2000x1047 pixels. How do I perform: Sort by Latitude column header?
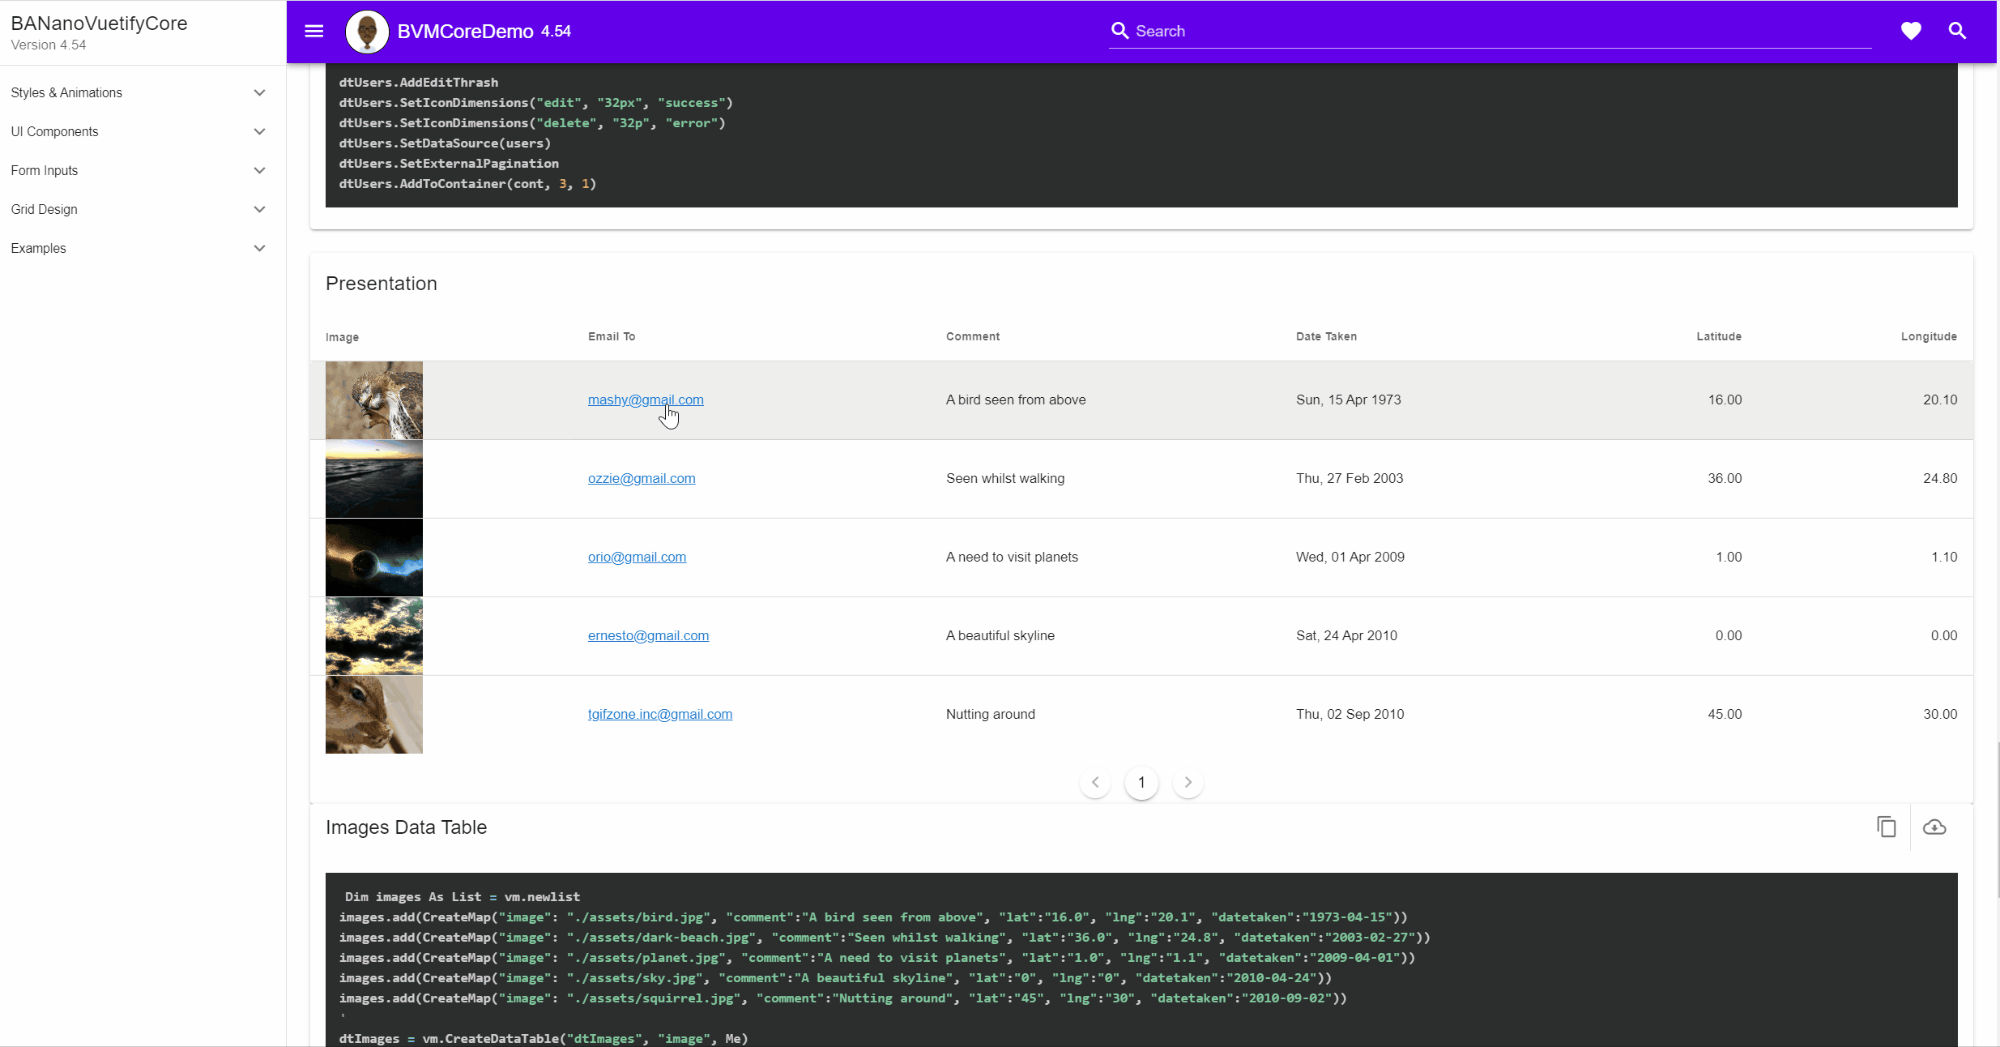coord(1718,337)
